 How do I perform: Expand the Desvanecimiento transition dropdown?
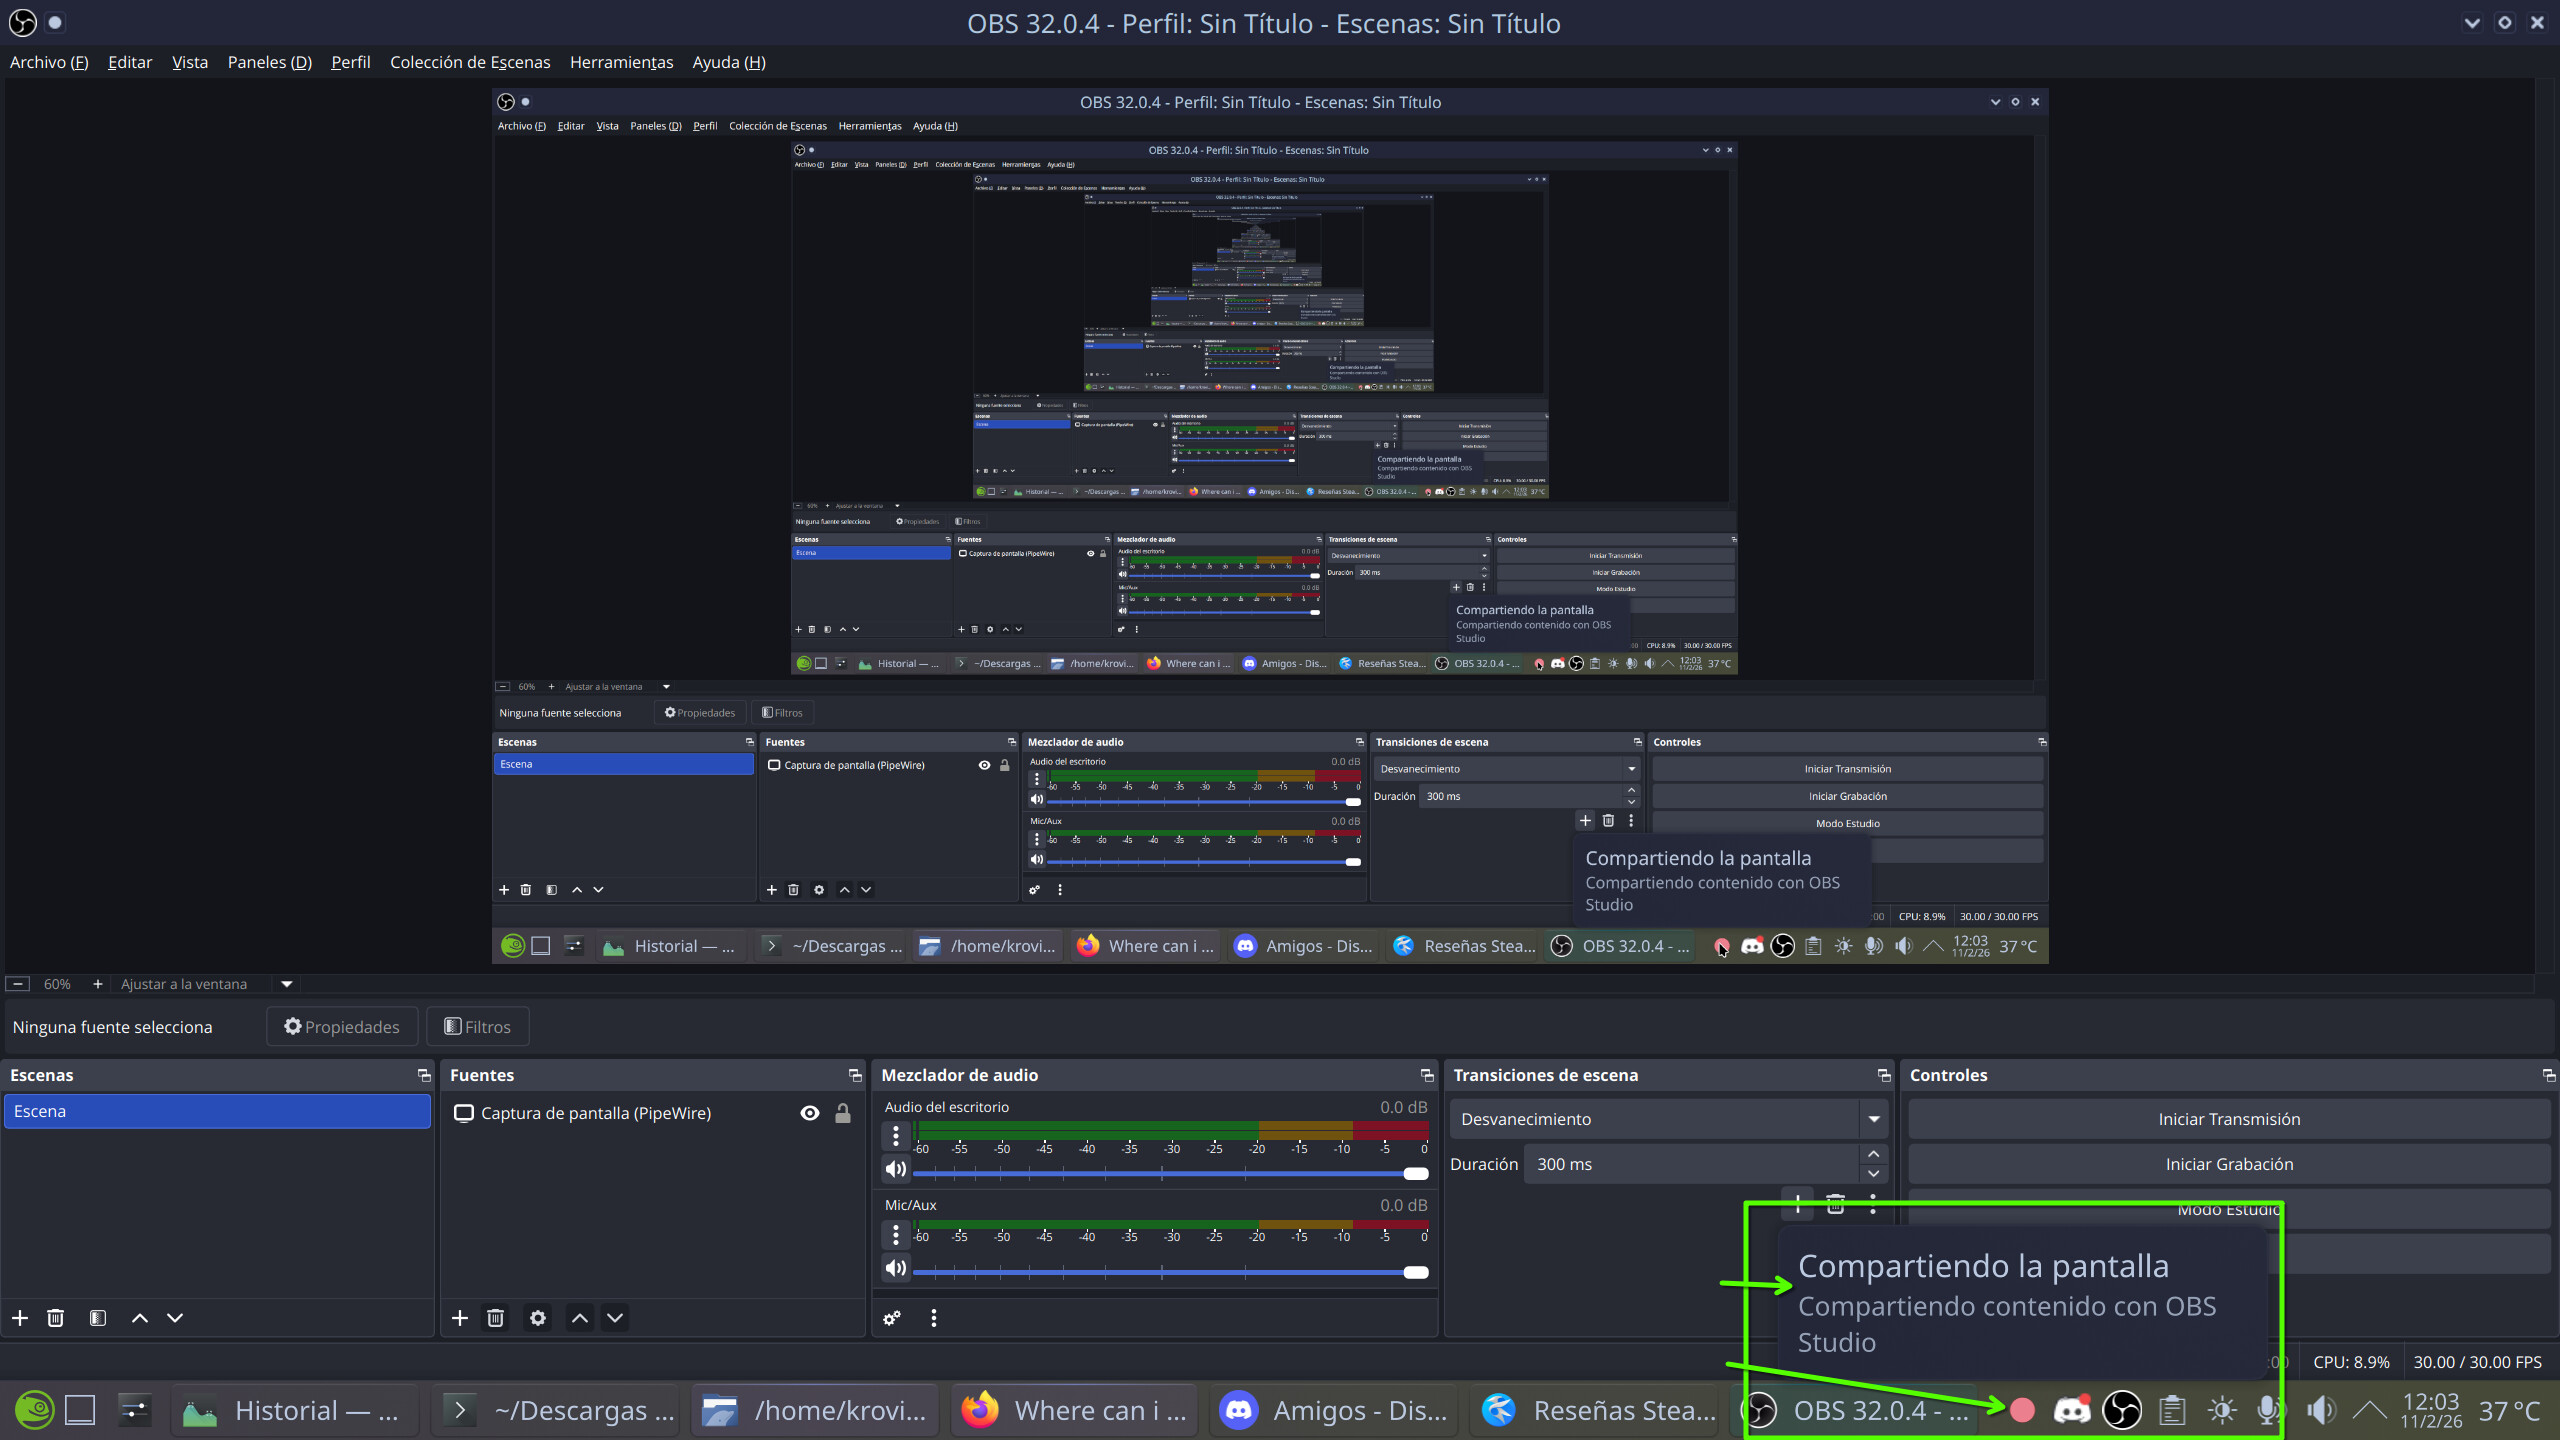tap(1873, 1119)
